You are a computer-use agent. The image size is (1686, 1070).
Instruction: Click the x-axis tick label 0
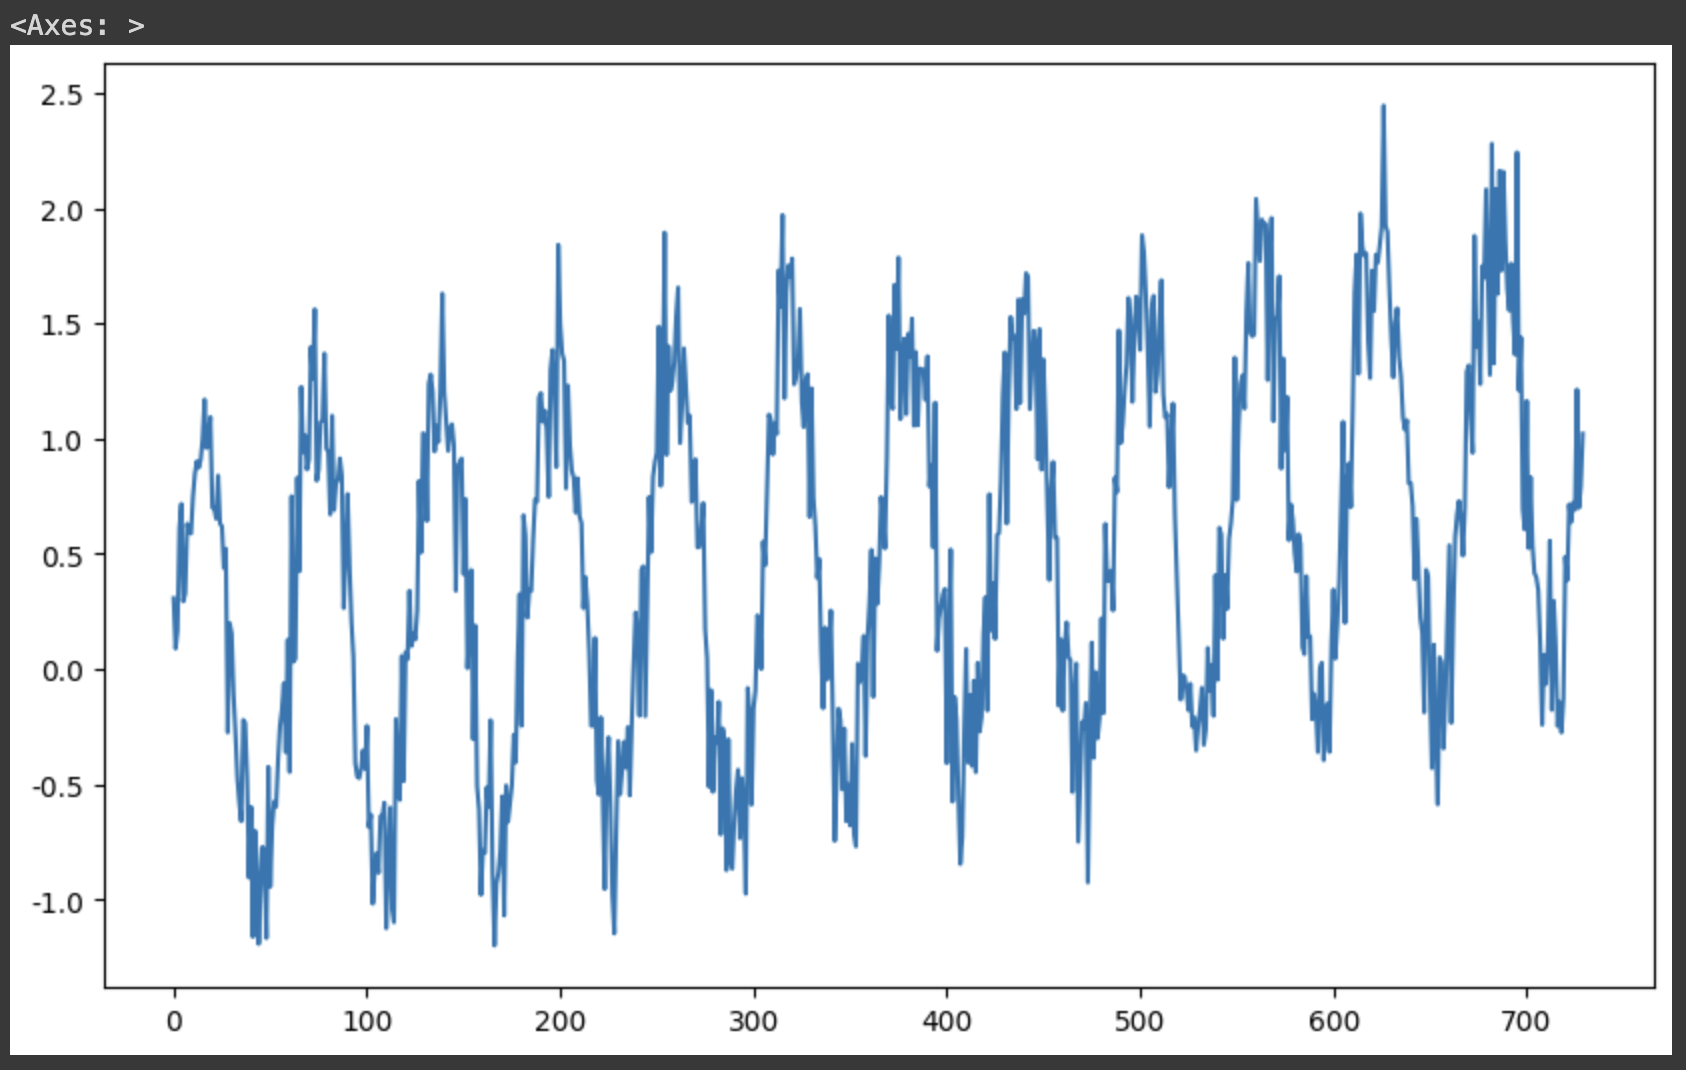click(175, 1021)
